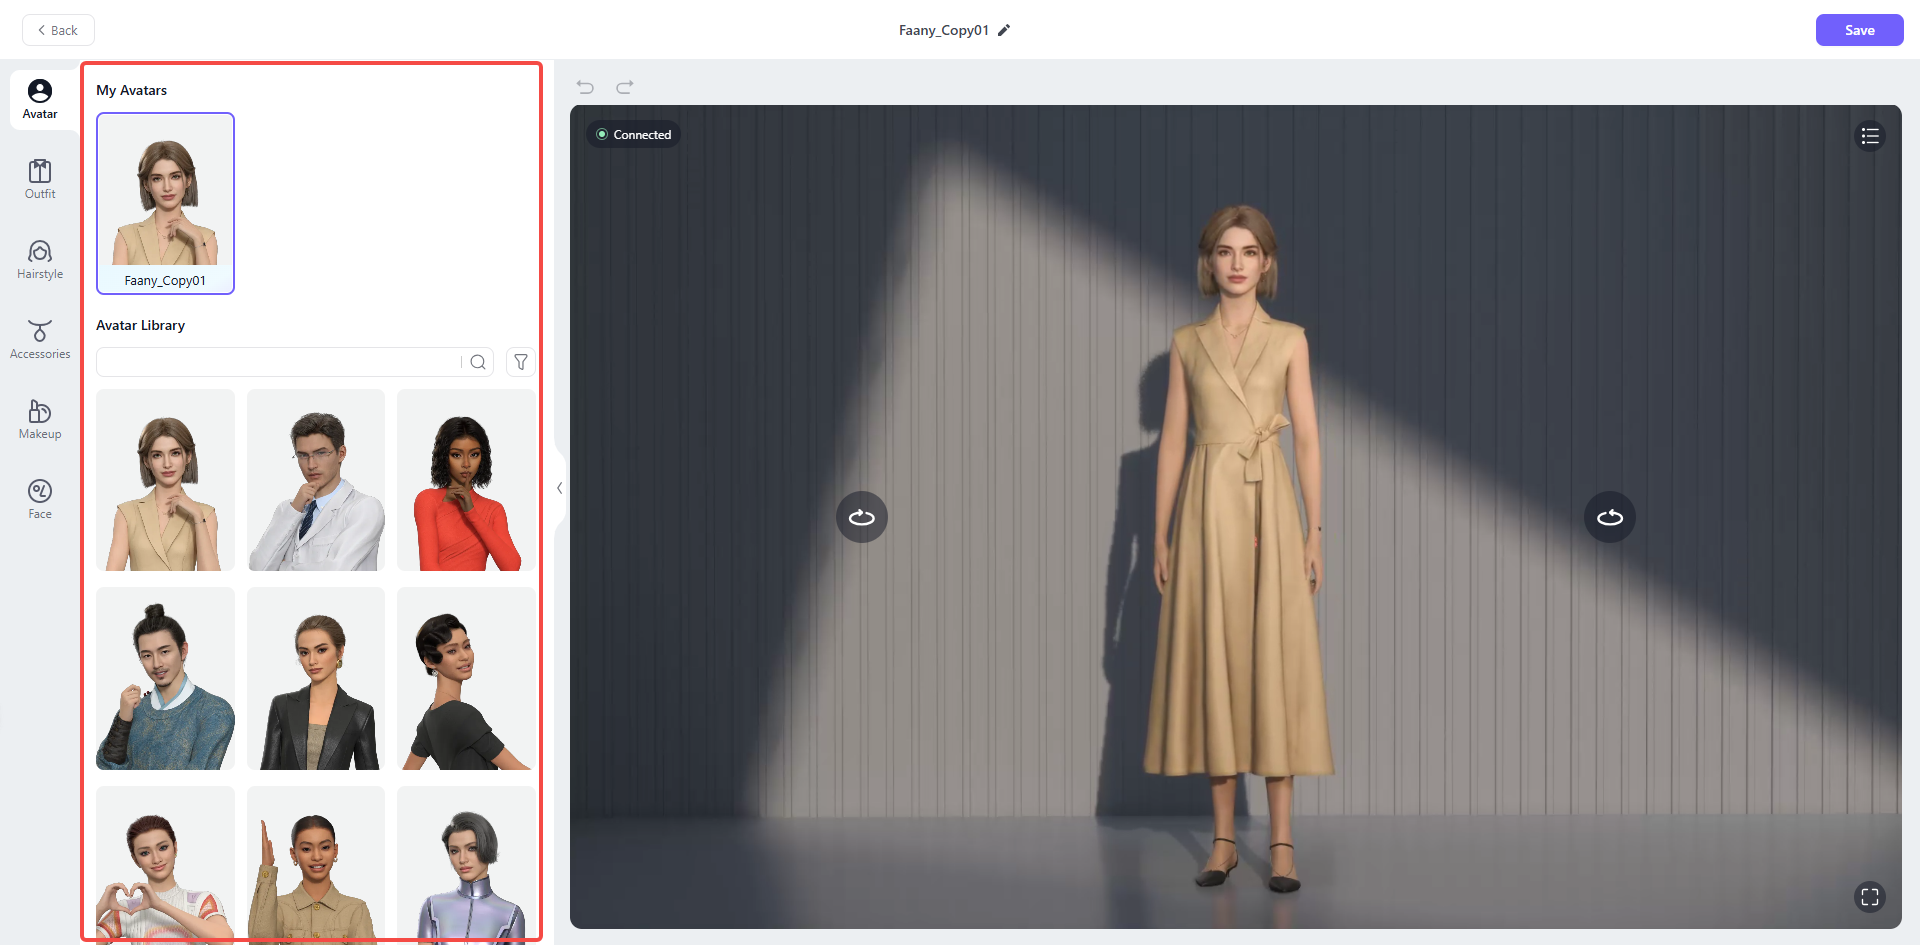Rotate avatar with left rotation button
Image resolution: width=1920 pixels, height=945 pixels.
[x=862, y=517]
